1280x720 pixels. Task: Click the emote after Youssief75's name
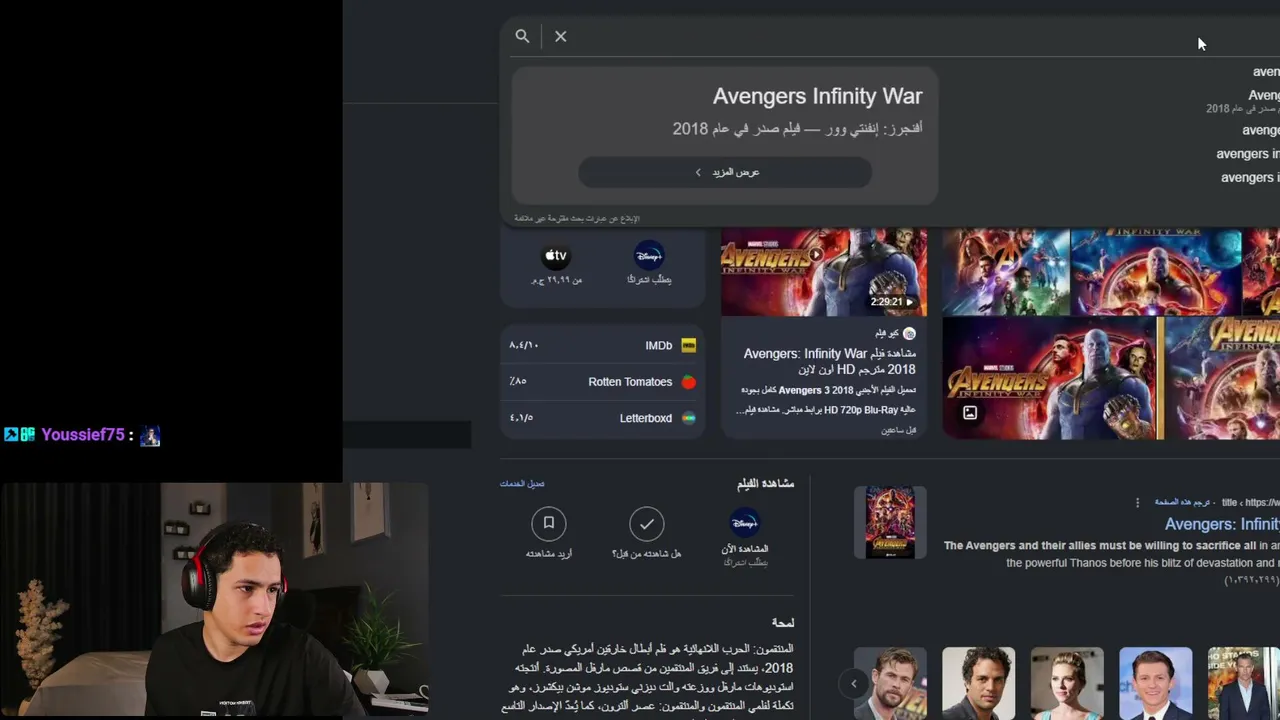pos(150,435)
